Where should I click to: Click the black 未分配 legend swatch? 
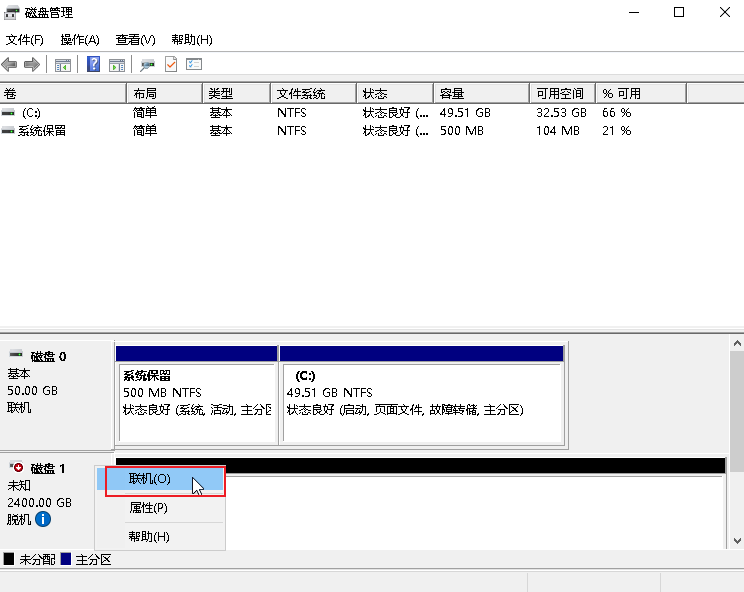[x=9, y=559]
